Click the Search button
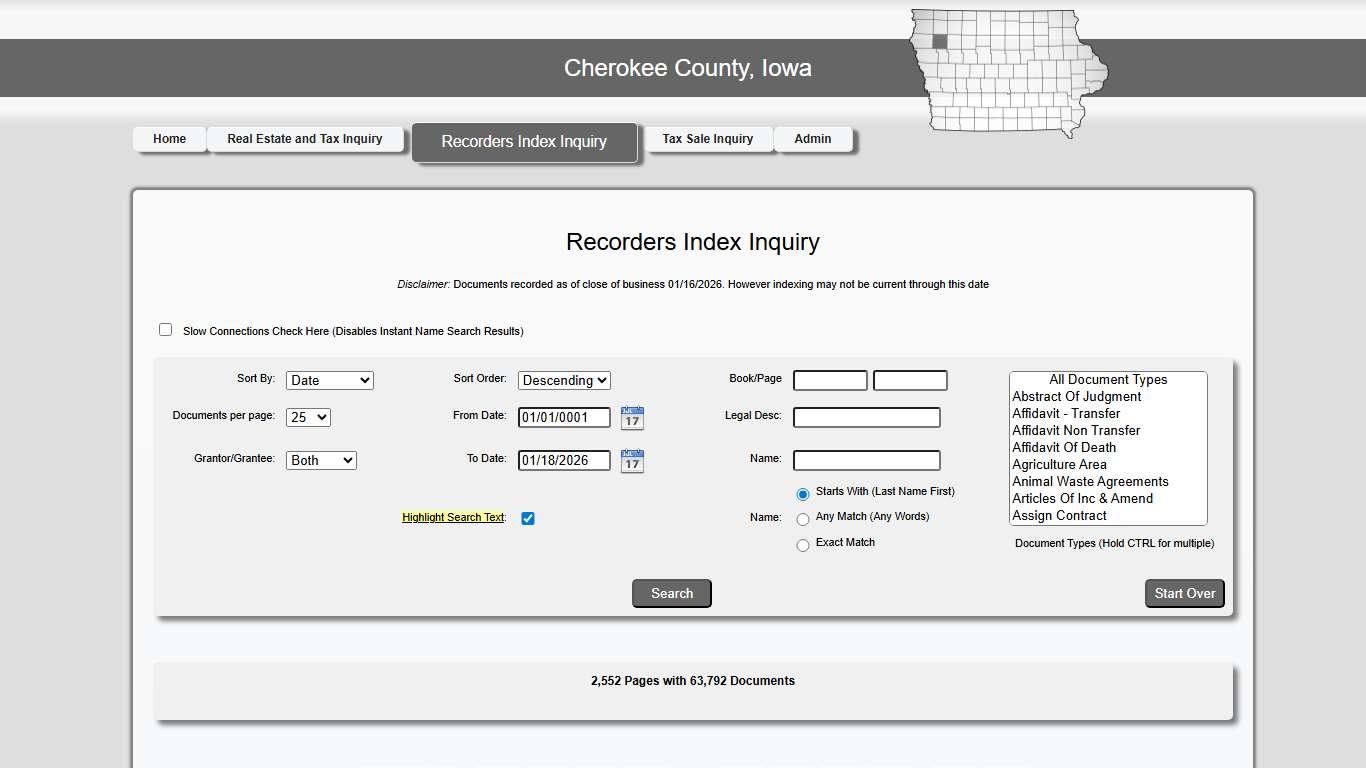The image size is (1366, 768). tap(671, 593)
